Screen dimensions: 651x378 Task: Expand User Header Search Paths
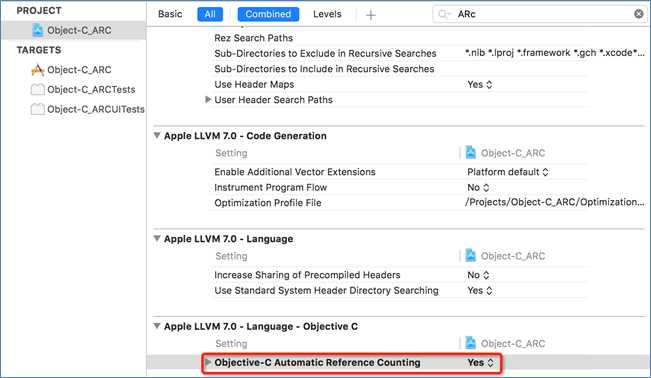(x=208, y=100)
